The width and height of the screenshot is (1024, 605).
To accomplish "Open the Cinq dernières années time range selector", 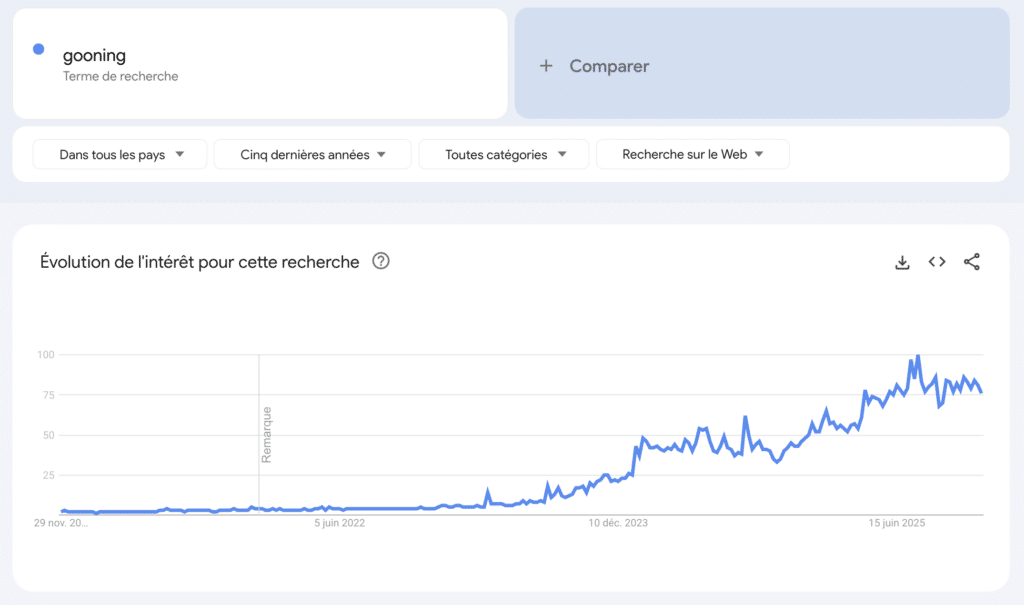I will [x=312, y=154].
